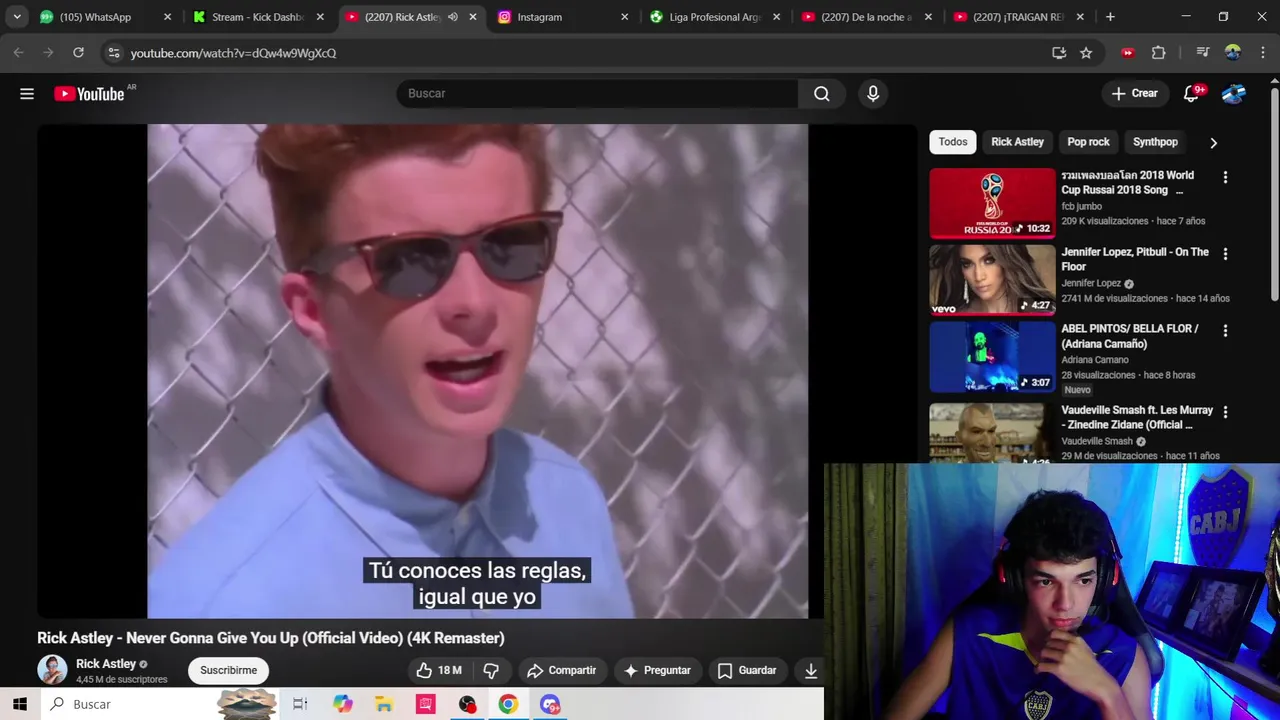Open options for ABEL PINTOS BELLA FLOR video

pos(1225,330)
